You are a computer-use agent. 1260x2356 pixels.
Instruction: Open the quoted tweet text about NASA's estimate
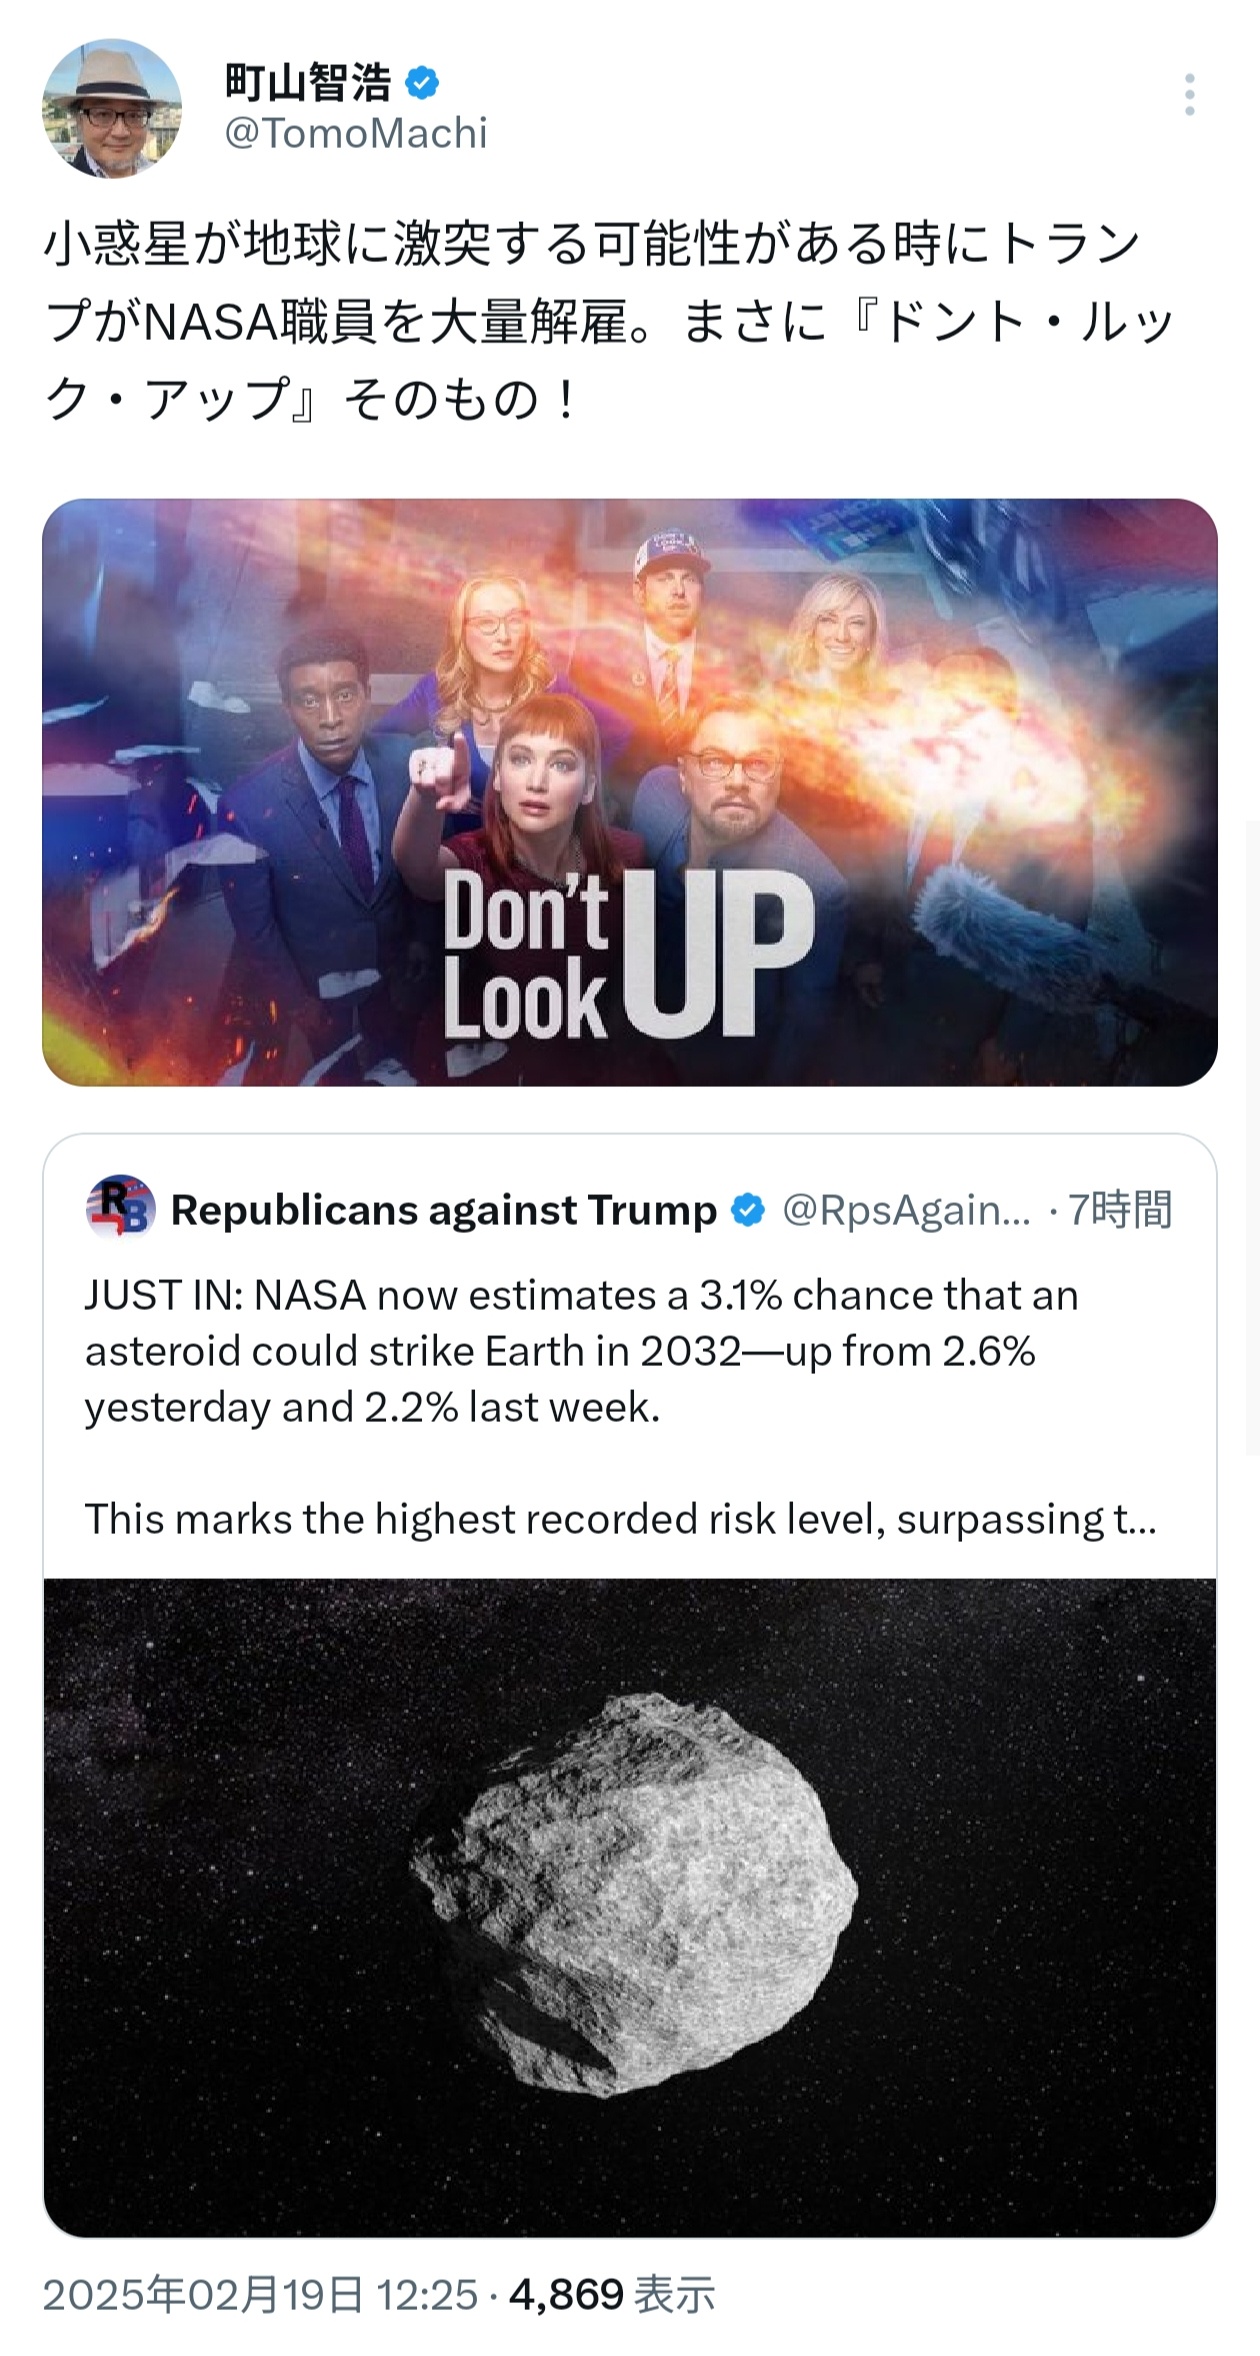620,1407
